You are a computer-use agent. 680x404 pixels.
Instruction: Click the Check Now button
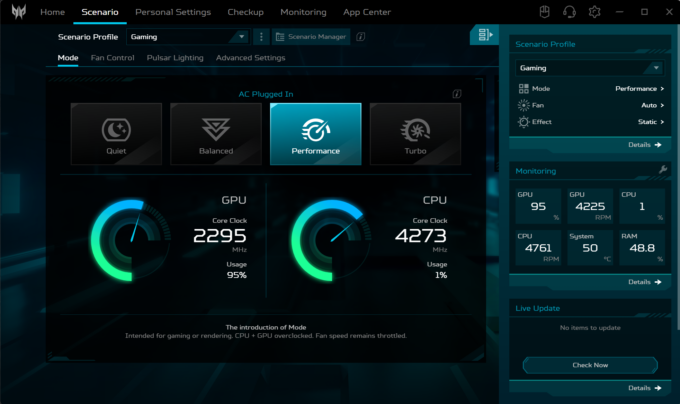pyautogui.click(x=589, y=365)
